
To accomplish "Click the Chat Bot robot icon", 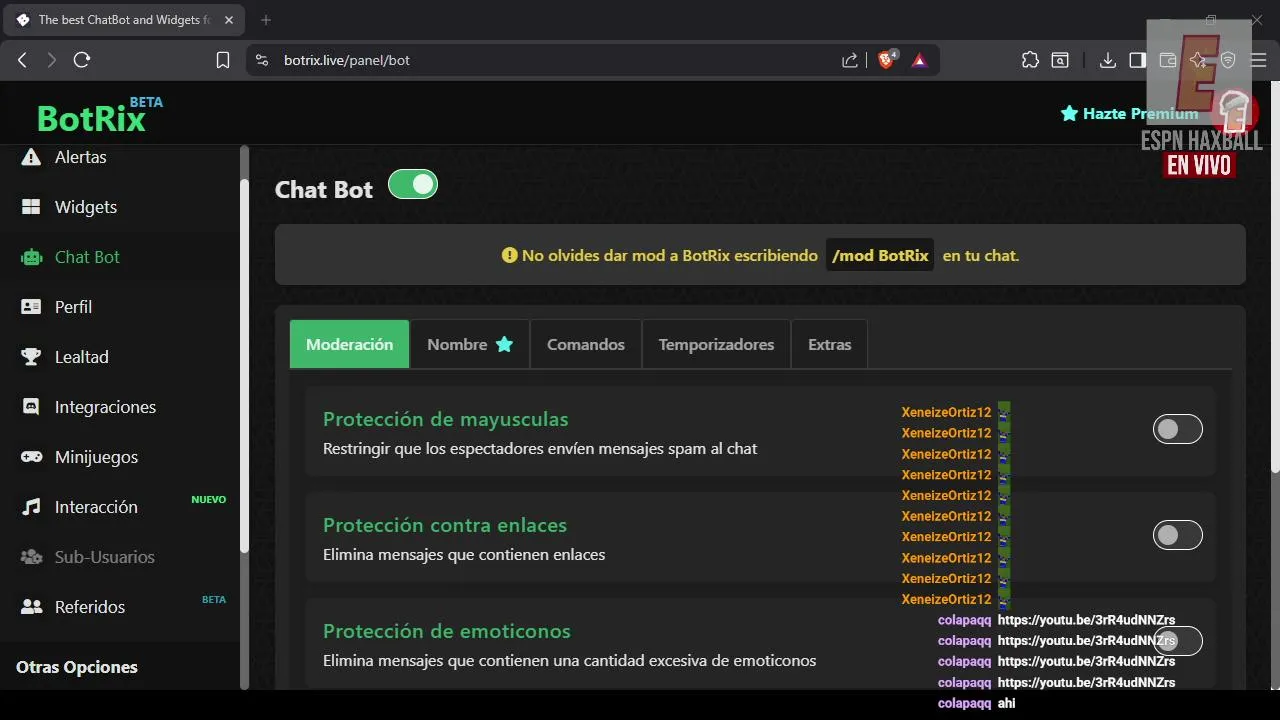I will click(x=32, y=257).
